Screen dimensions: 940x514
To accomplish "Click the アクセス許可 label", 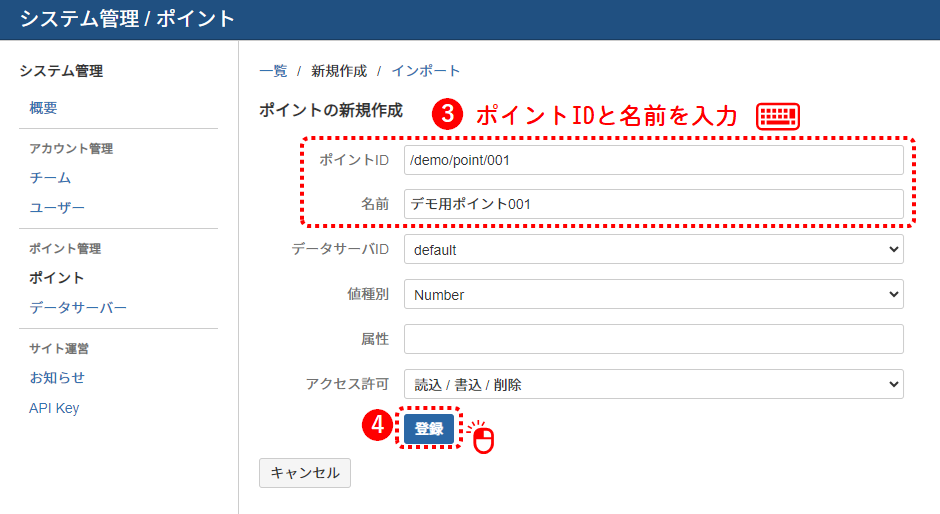I will [x=347, y=384].
